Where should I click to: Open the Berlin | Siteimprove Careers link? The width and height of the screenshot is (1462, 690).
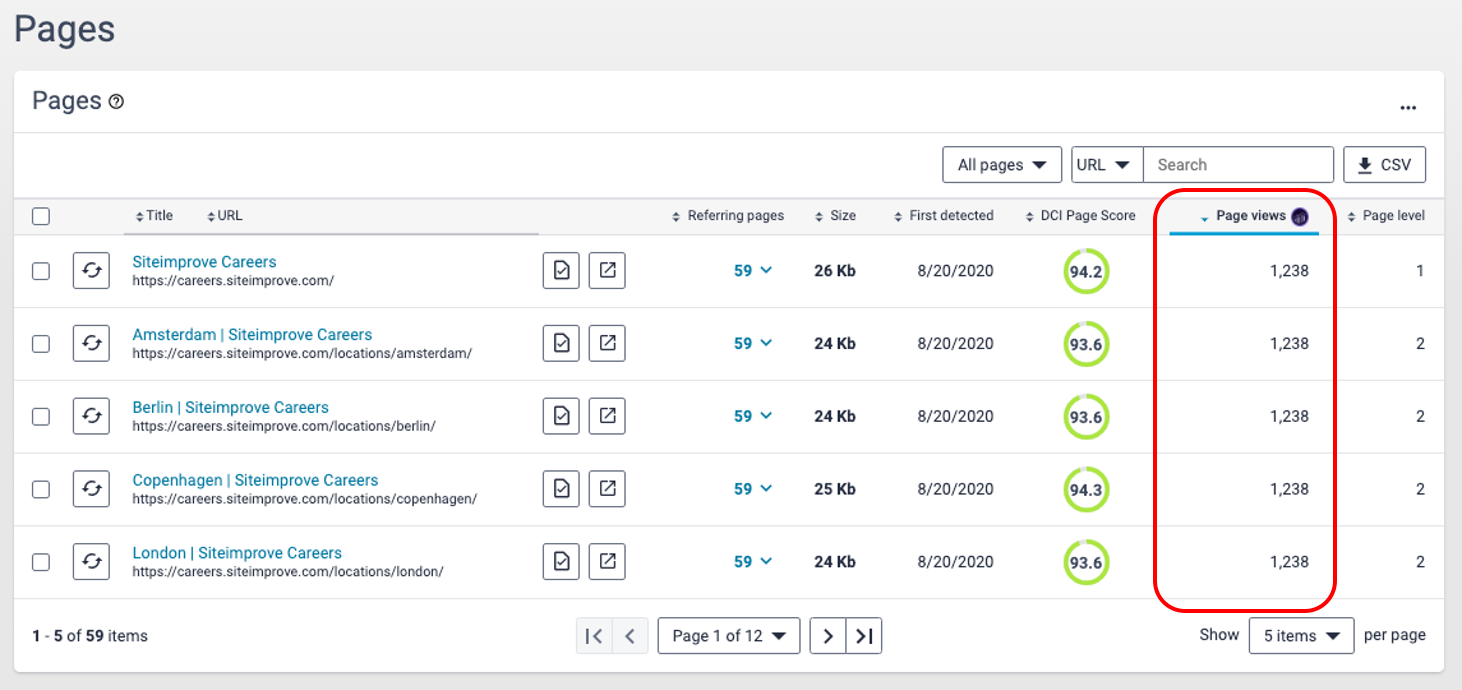point(230,408)
